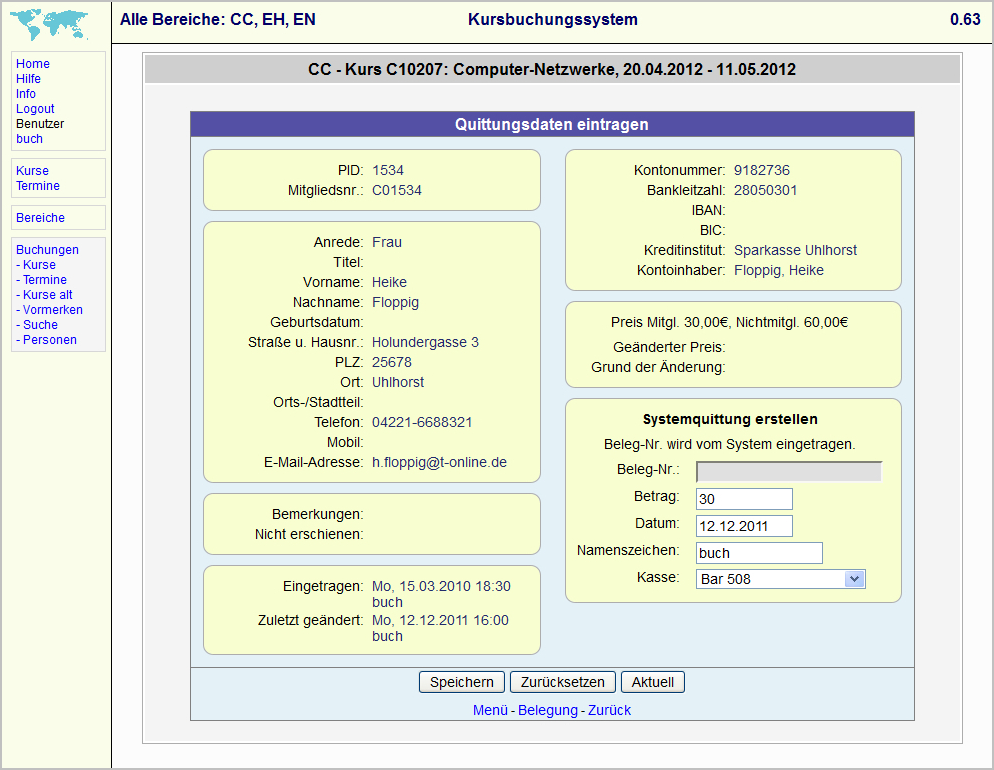
Task: Open the '- Kurse' bookings submenu
Action: [x=36, y=265]
